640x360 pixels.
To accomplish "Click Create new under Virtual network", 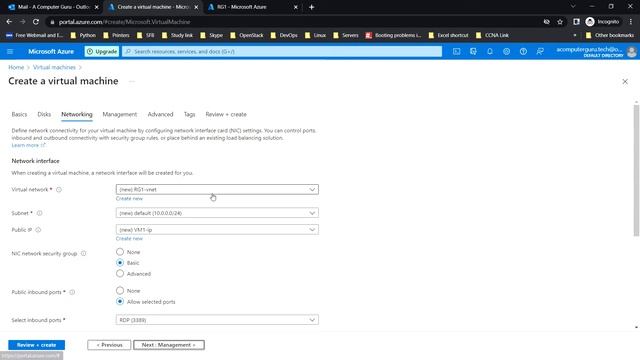I will pos(129,199).
